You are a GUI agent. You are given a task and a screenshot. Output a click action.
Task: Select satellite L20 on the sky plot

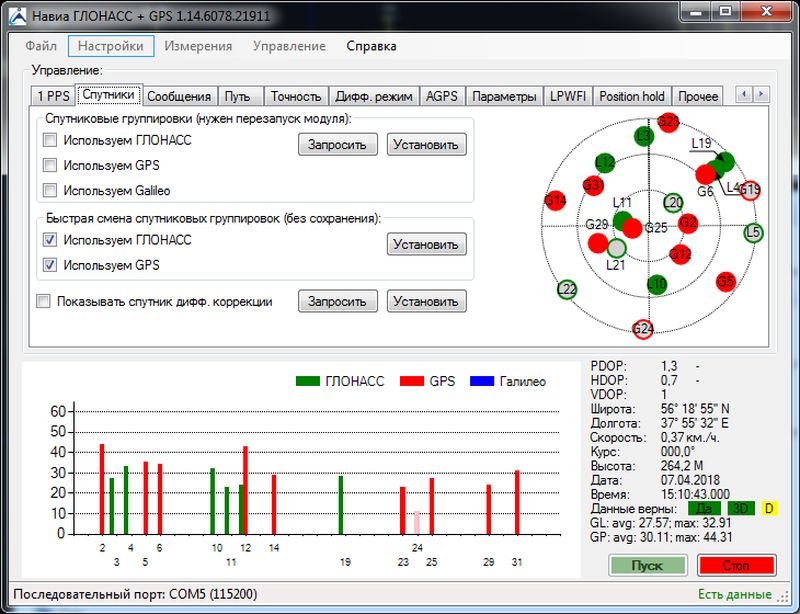click(673, 203)
